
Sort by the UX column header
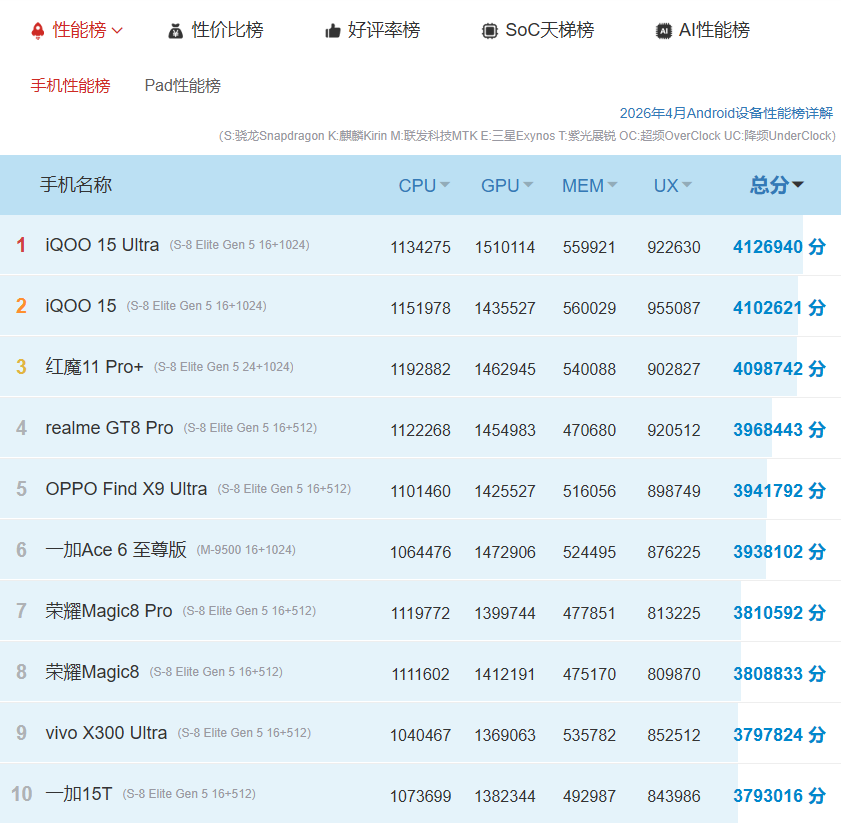[x=673, y=186]
